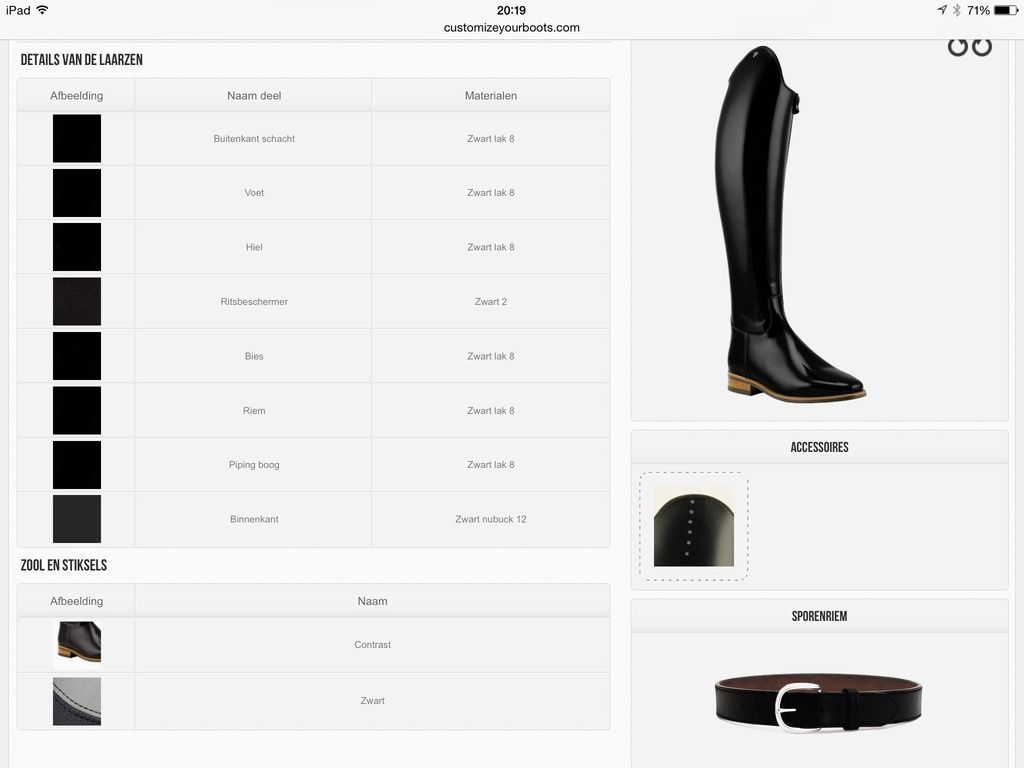Click the Piping boog row label
This screenshot has height=768, width=1024.
[254, 464]
